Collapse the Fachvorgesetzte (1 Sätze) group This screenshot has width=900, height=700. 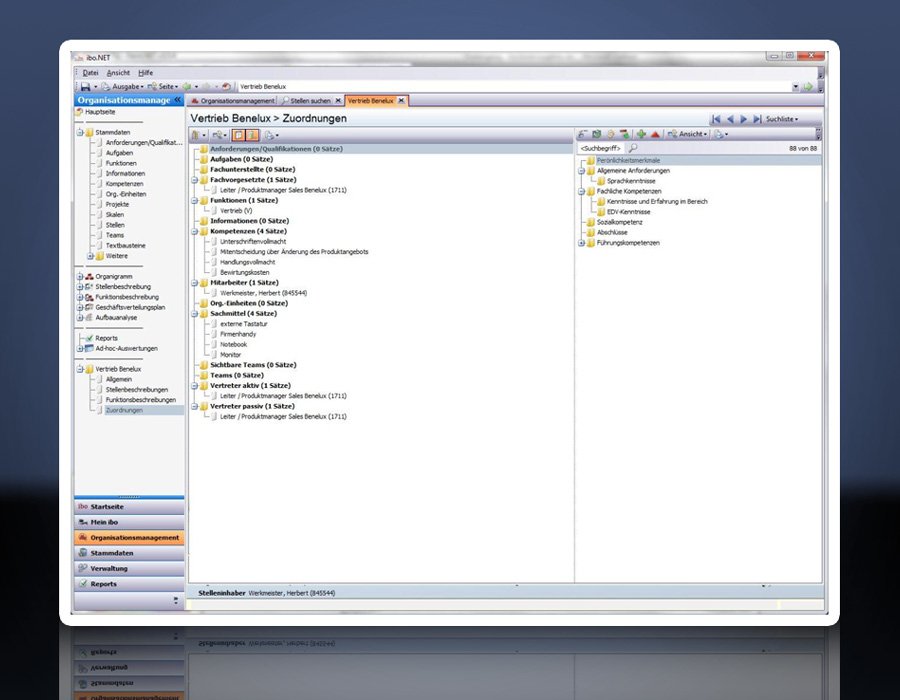(x=195, y=180)
